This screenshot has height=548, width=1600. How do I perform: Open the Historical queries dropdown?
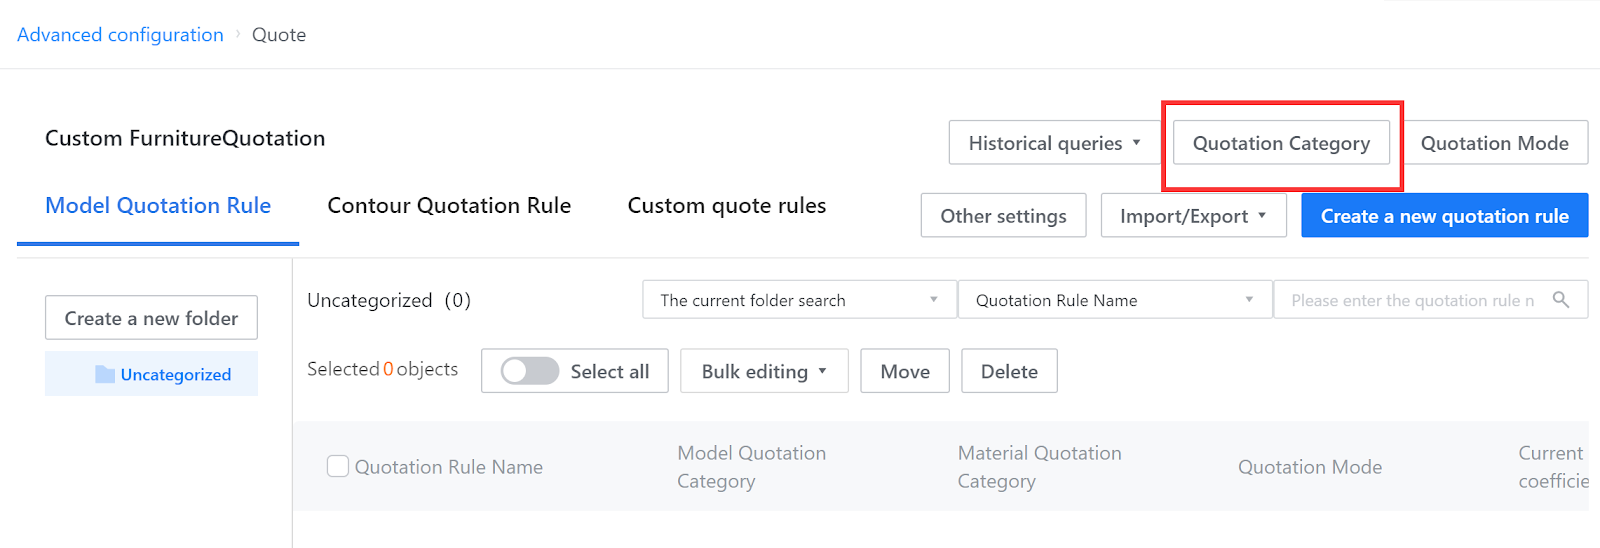click(1054, 143)
